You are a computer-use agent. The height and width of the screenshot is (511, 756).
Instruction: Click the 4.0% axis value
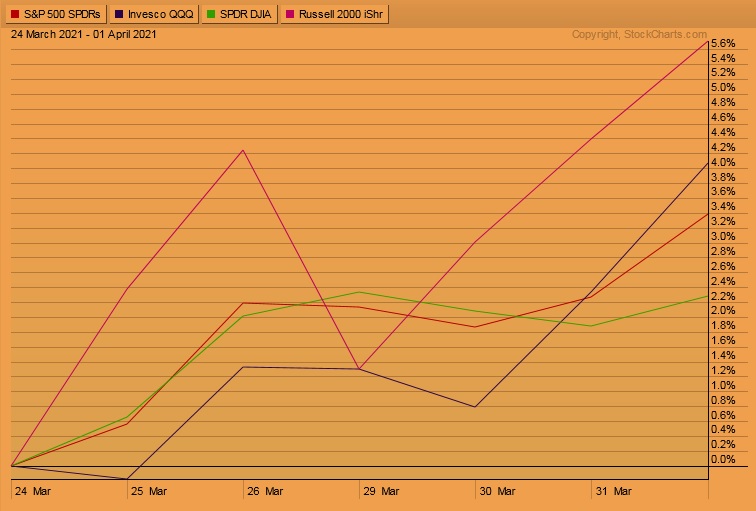coord(723,162)
